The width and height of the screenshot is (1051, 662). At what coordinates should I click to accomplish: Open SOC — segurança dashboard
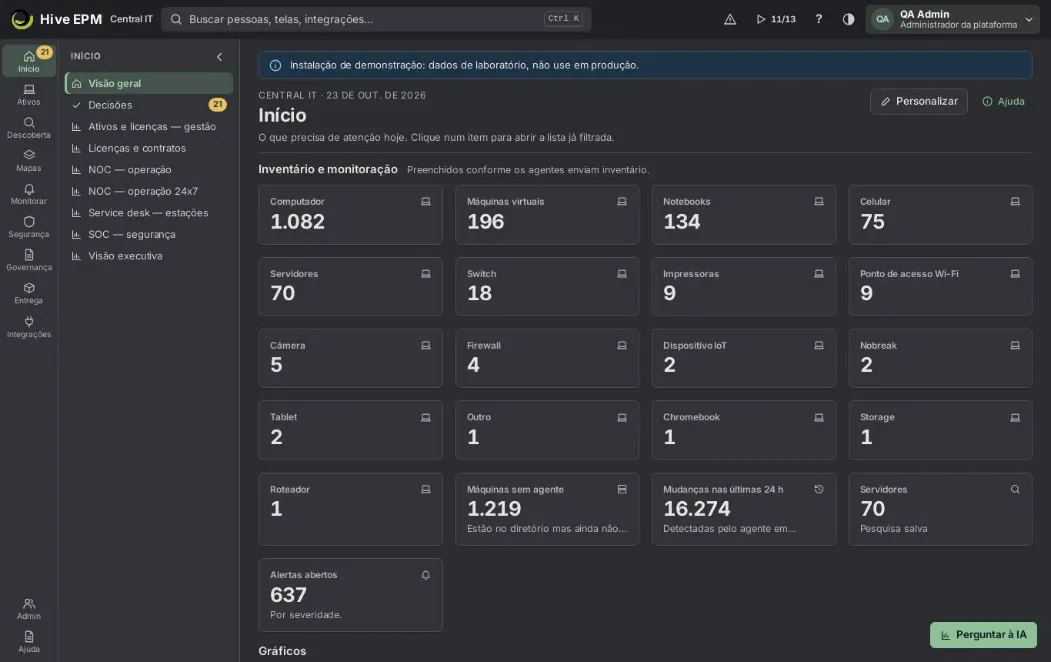(x=149, y=234)
